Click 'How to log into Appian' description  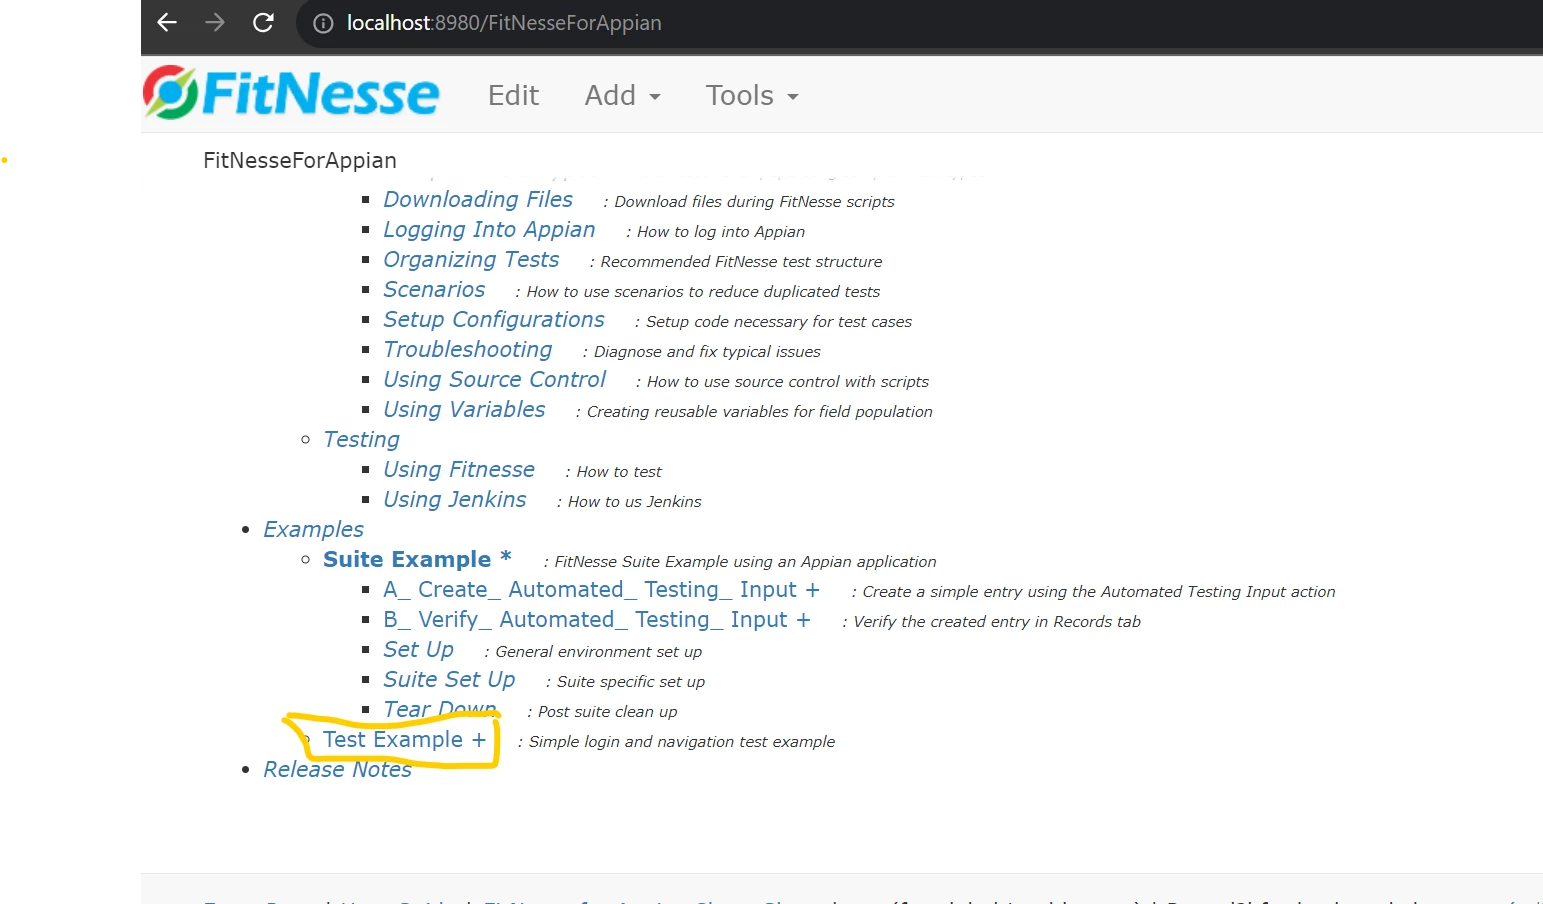pos(720,232)
